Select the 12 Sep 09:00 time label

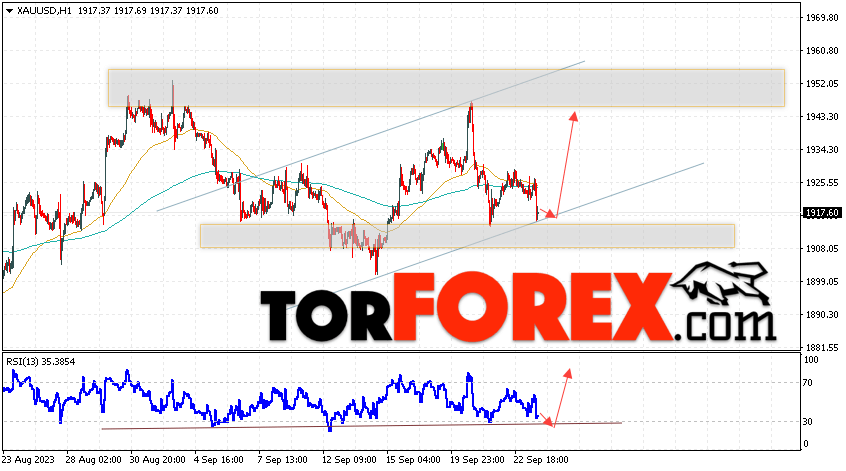click(349, 460)
